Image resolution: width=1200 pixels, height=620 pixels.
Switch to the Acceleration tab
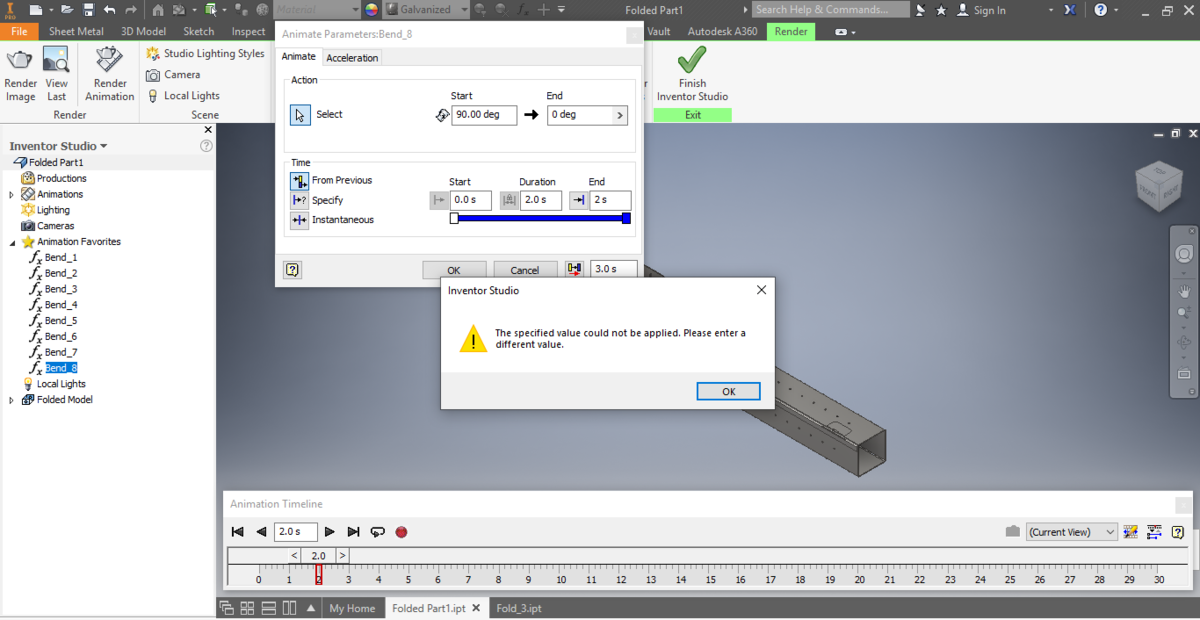pyautogui.click(x=352, y=58)
